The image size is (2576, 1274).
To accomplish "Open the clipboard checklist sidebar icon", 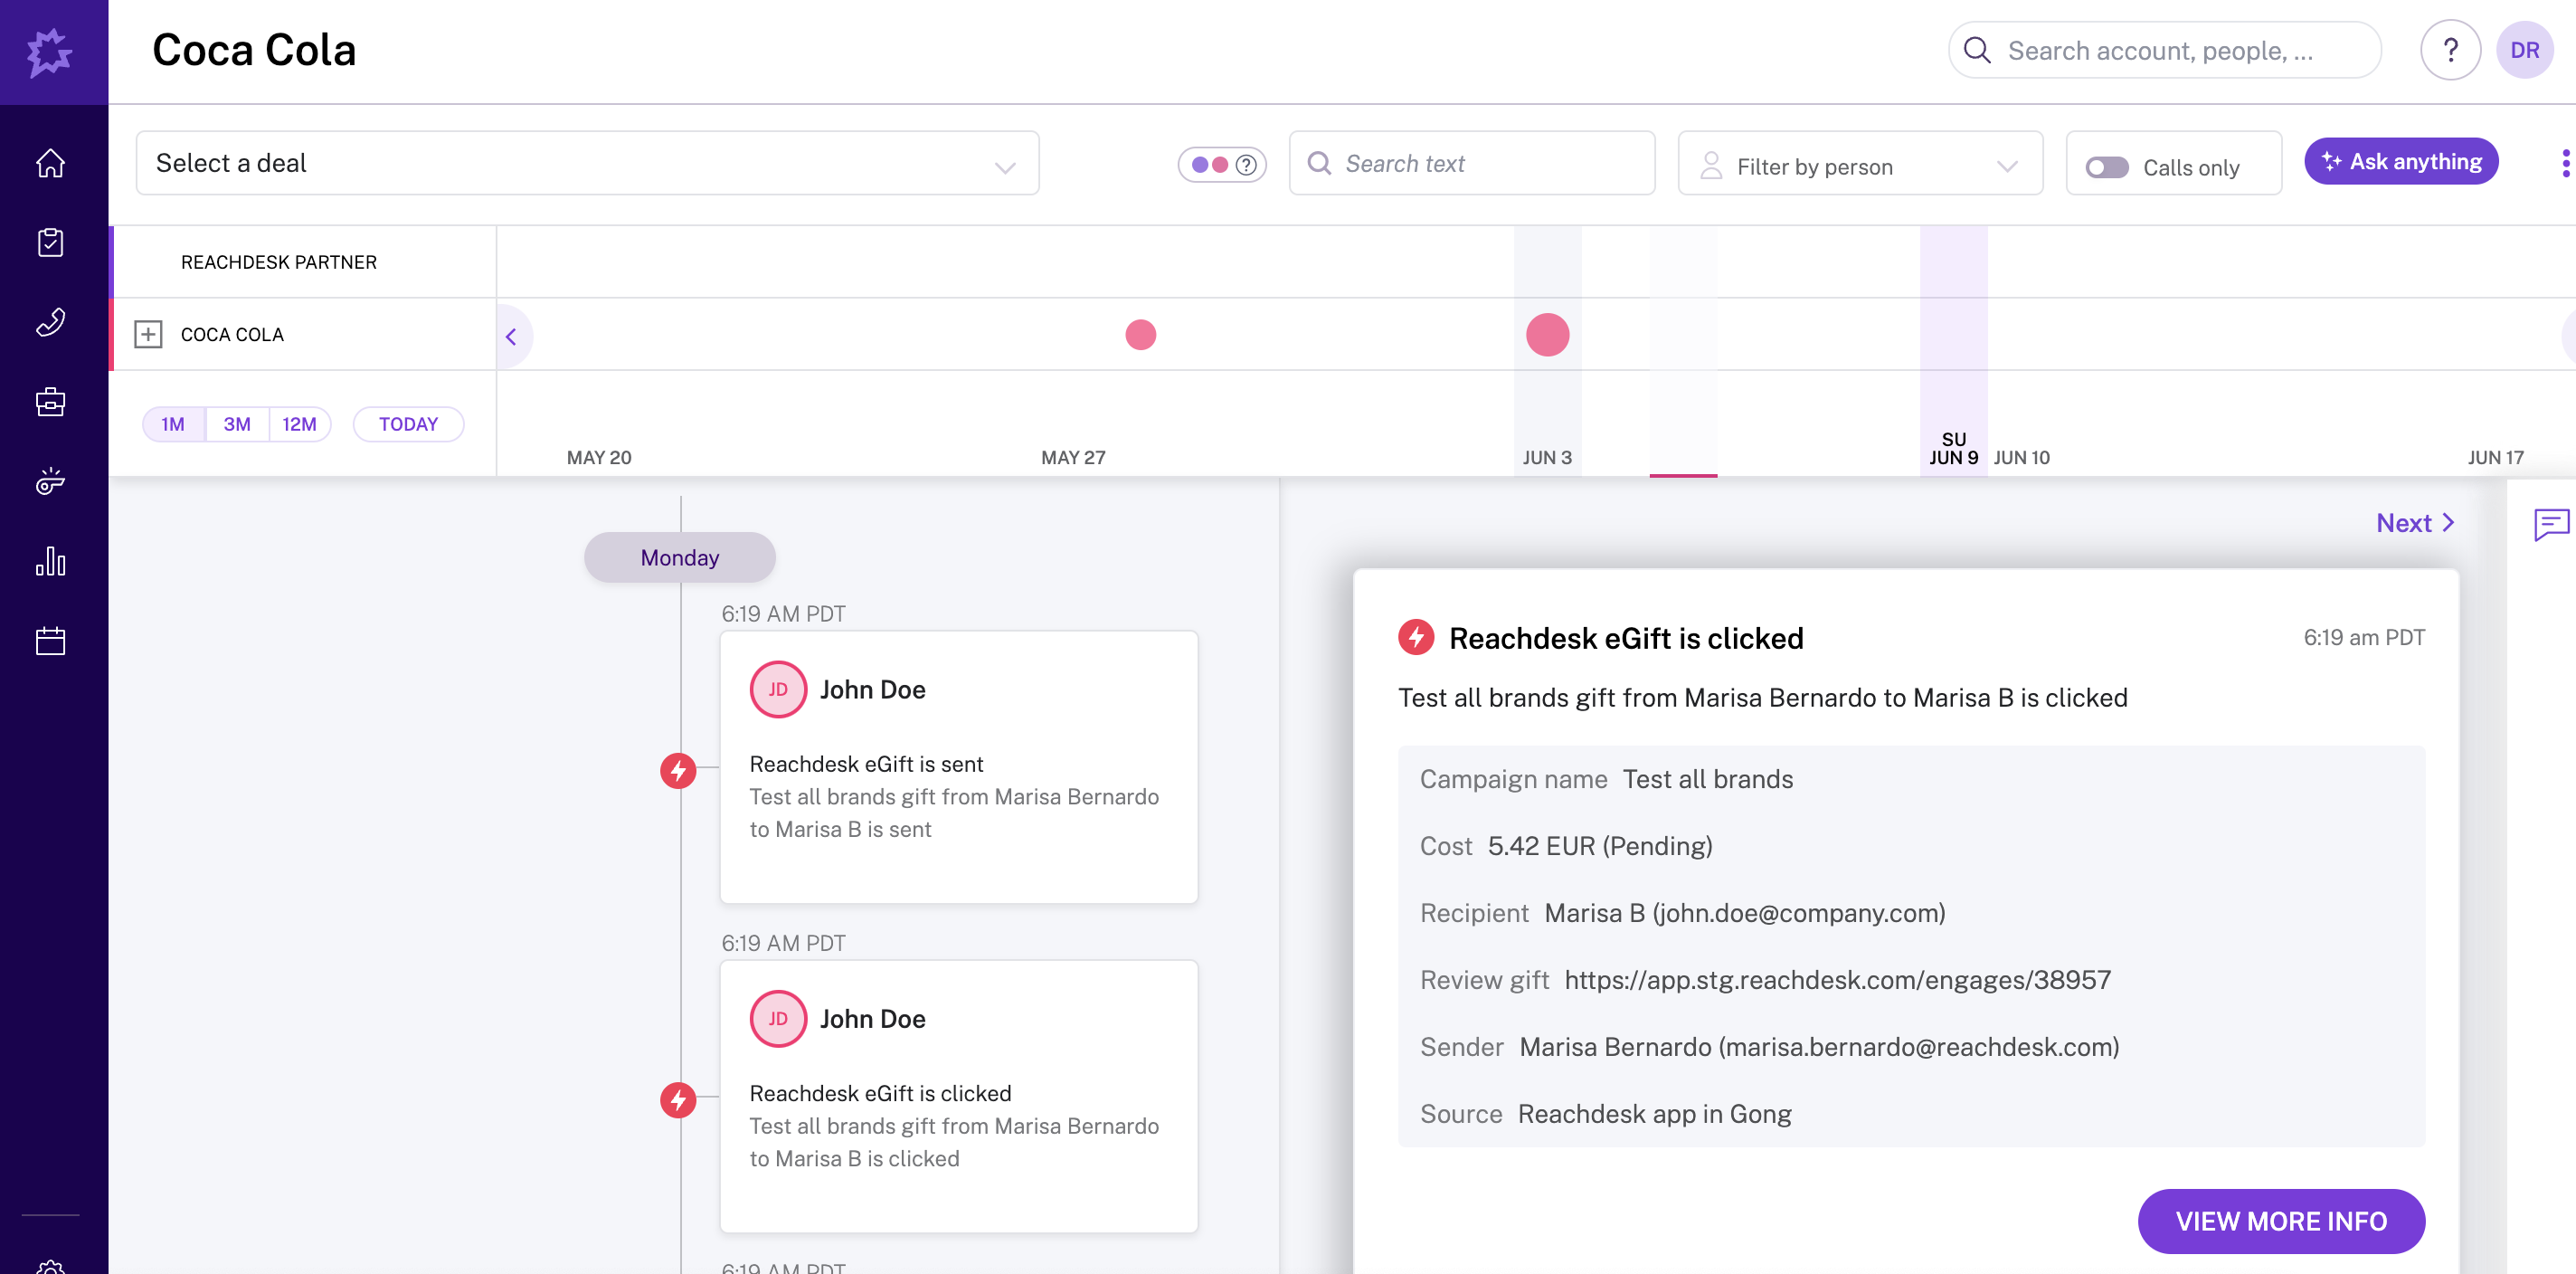I will (50, 242).
